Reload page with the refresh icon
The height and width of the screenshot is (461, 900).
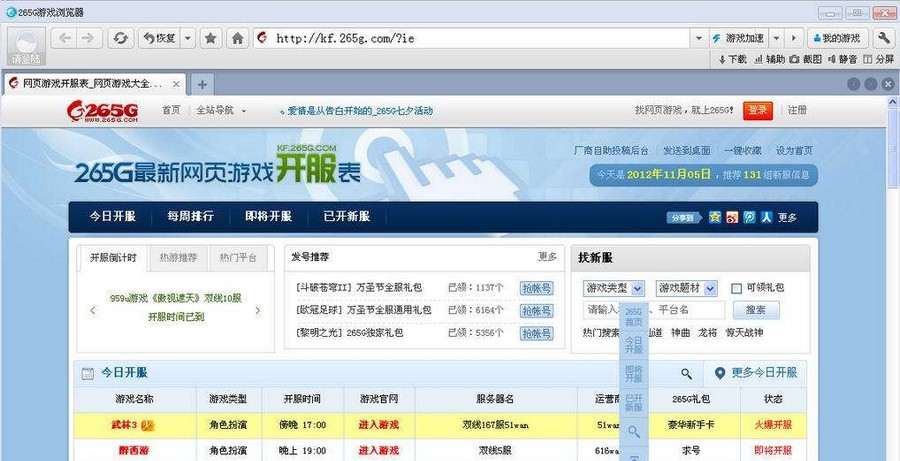pyautogui.click(x=121, y=38)
